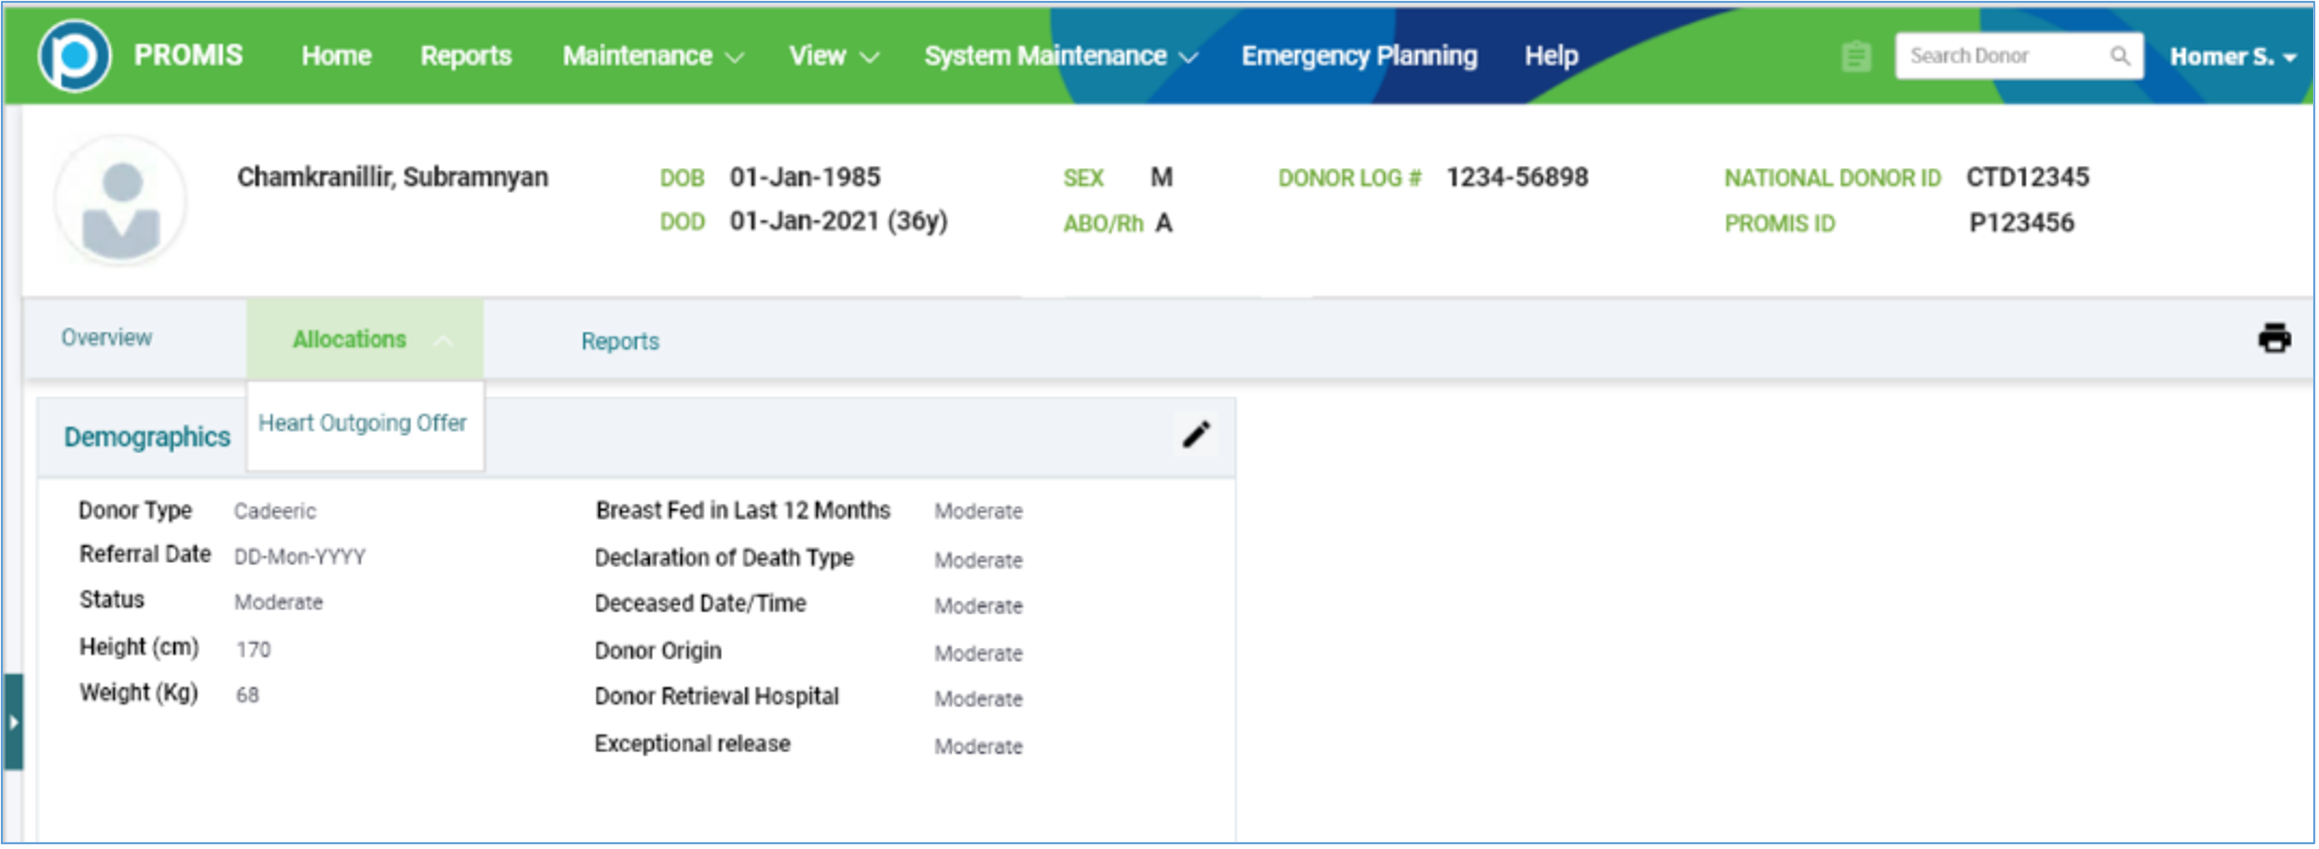Edit Demographics with the pencil icon

click(1196, 435)
